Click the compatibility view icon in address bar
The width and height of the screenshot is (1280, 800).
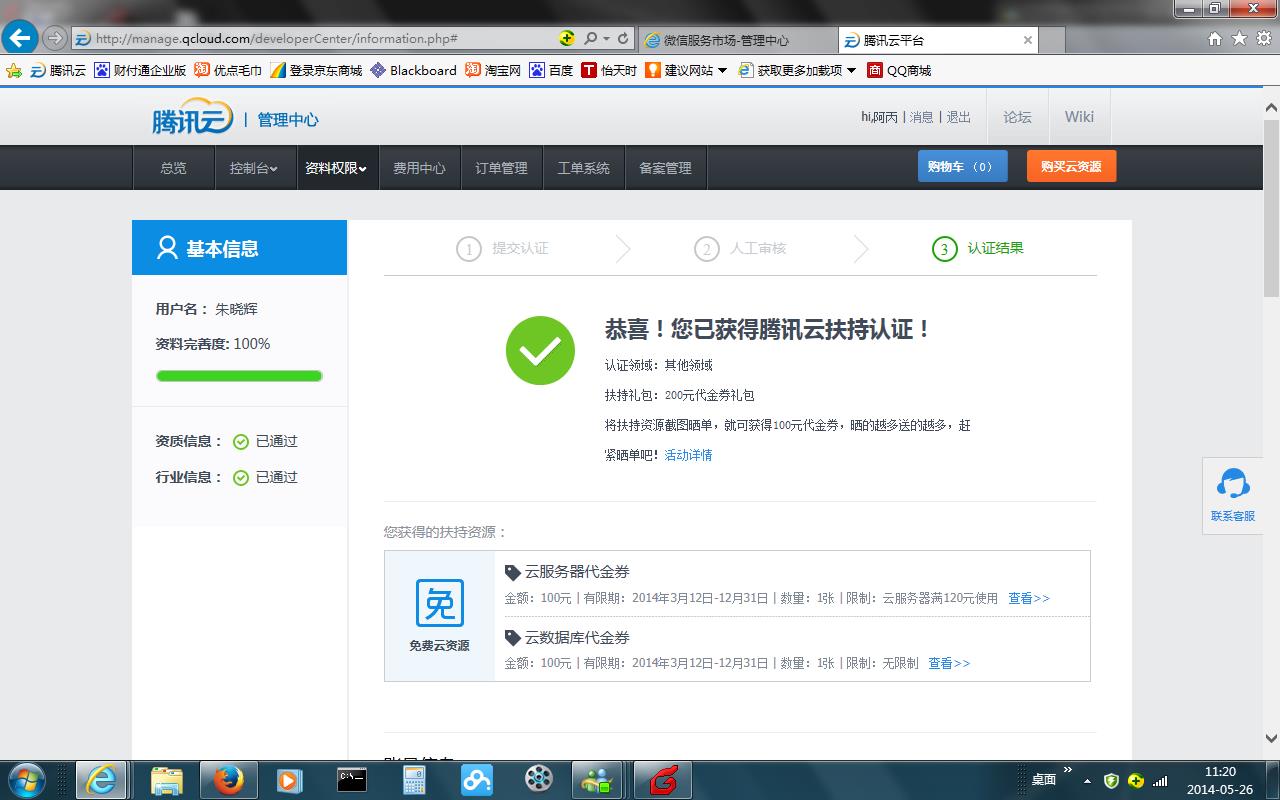tap(567, 39)
